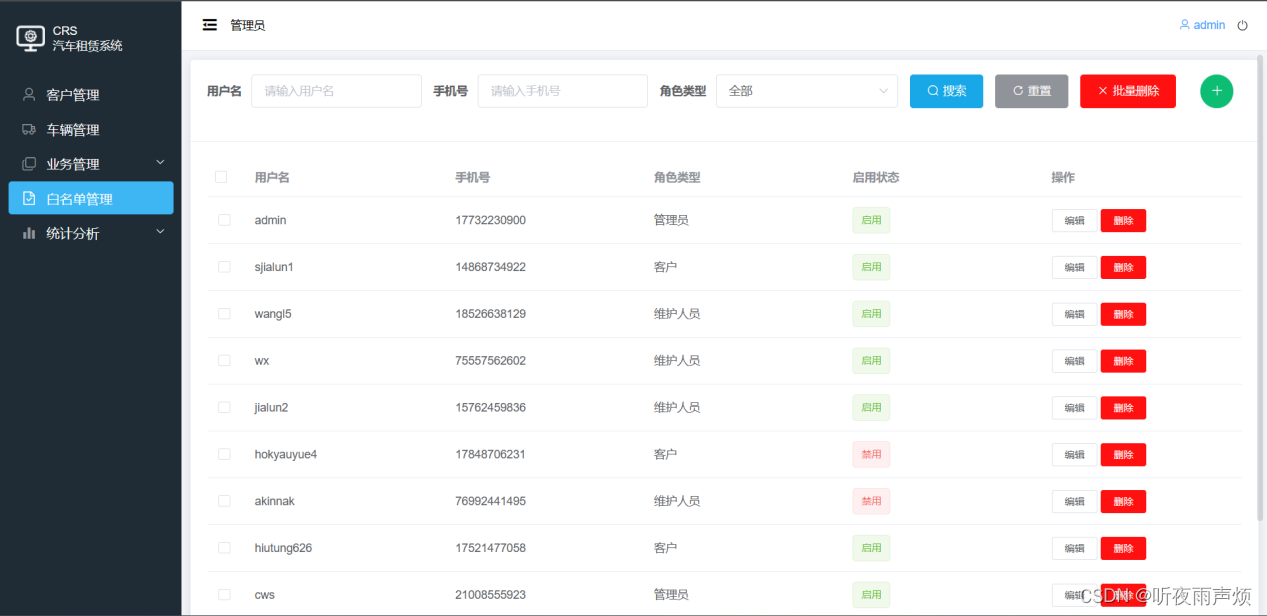Click the 客户管理 person icon in sidebar

[x=29, y=95]
